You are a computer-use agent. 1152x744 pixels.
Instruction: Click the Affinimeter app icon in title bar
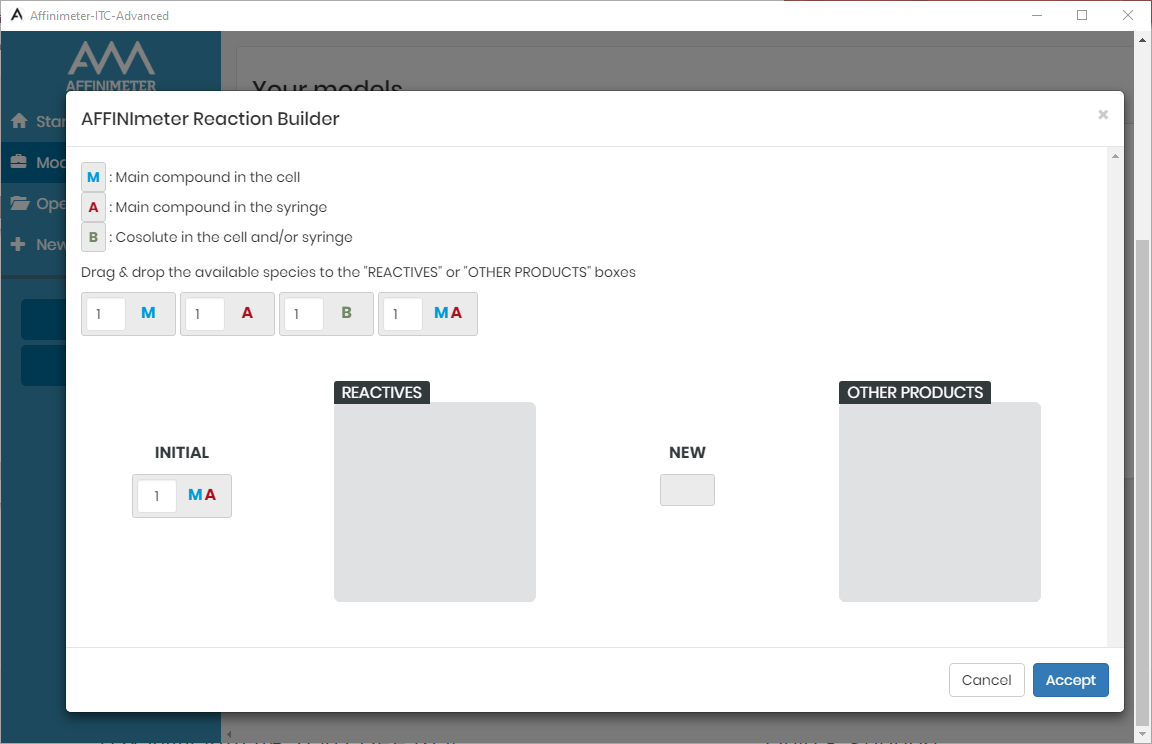point(16,15)
